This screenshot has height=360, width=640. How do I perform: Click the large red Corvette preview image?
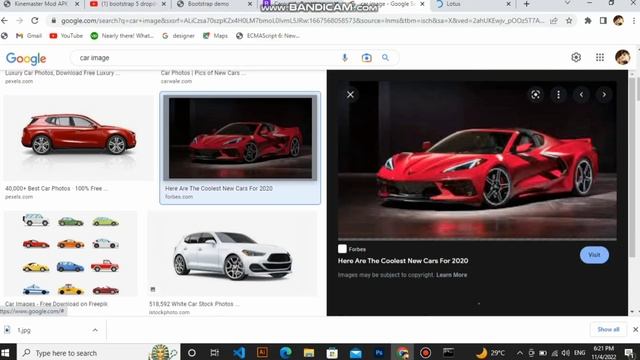pos(477,160)
